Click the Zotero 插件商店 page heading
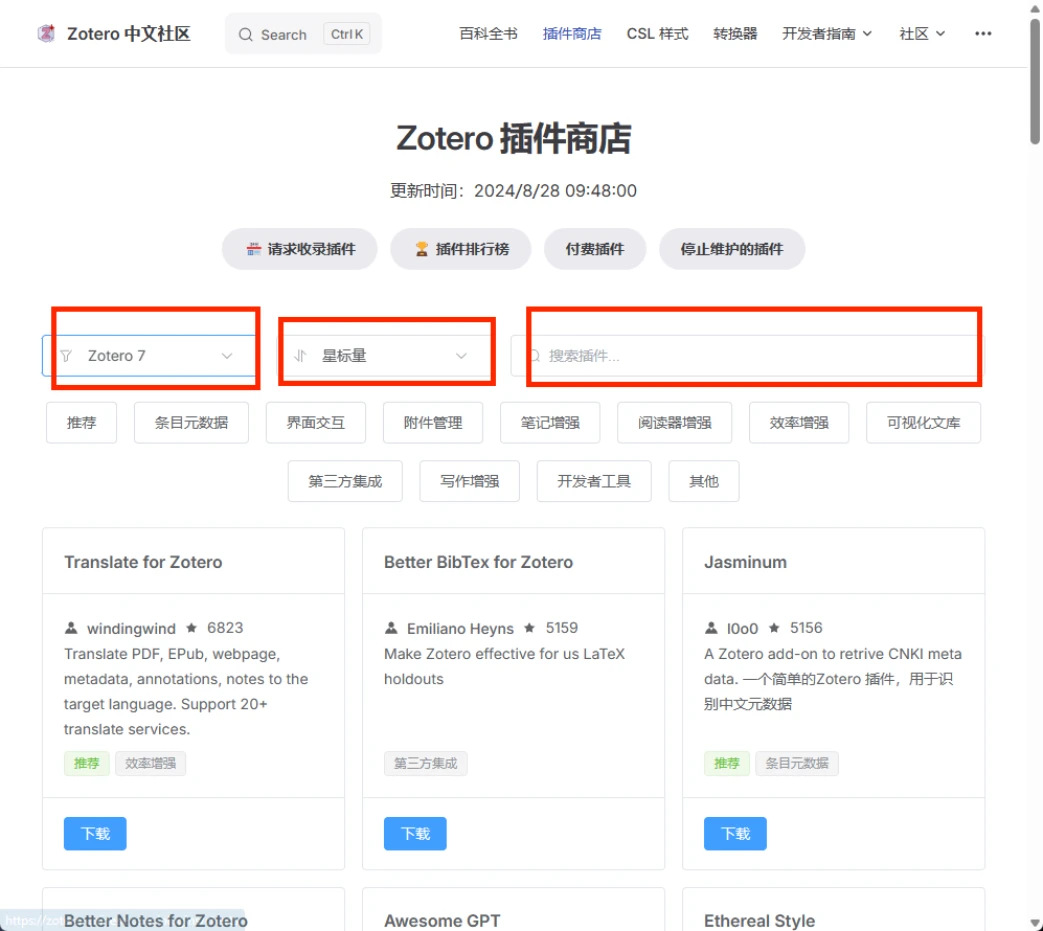Screen dimensions: 1043x931 click(x=514, y=138)
